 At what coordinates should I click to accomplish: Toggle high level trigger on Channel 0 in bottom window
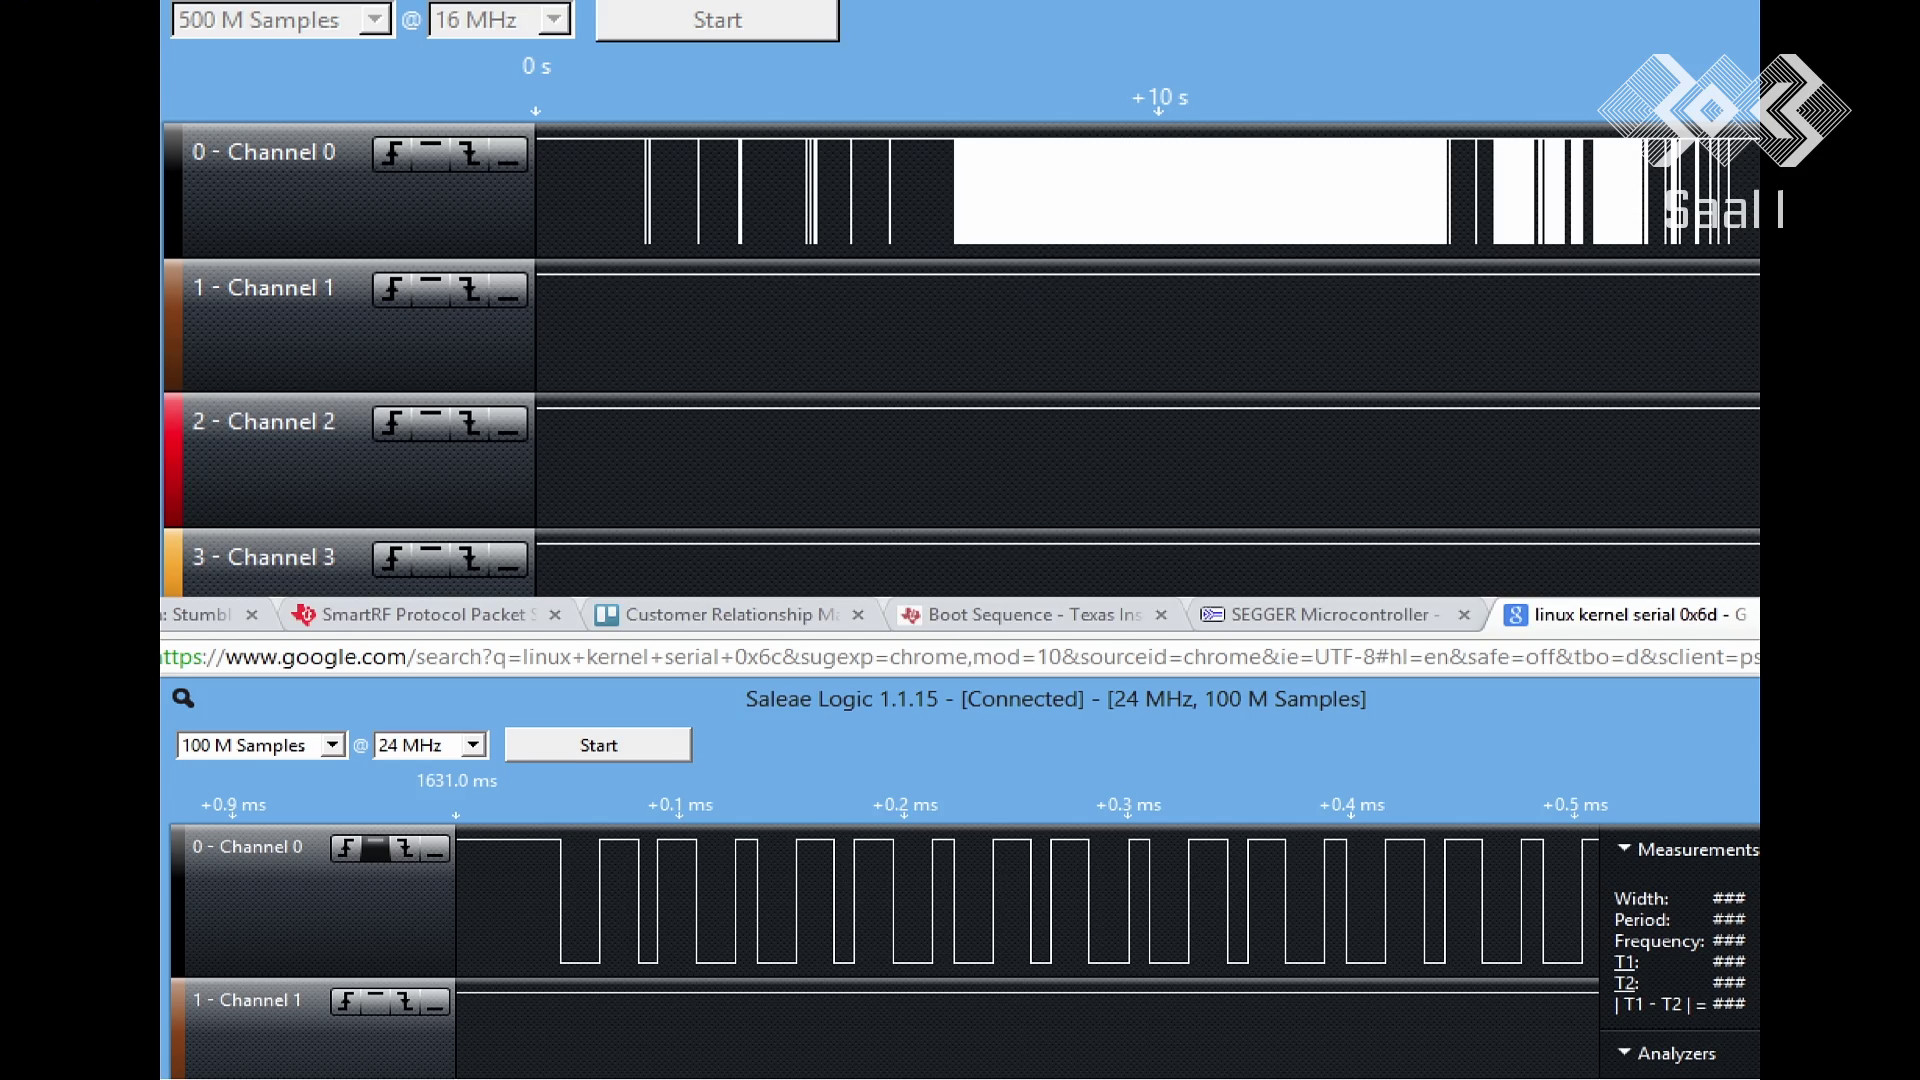point(375,849)
